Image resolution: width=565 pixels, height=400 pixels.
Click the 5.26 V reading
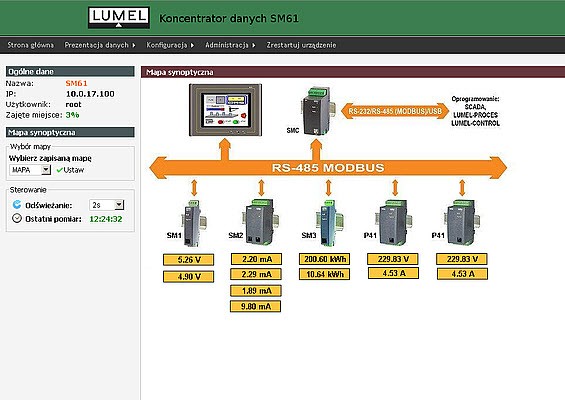(x=188, y=259)
